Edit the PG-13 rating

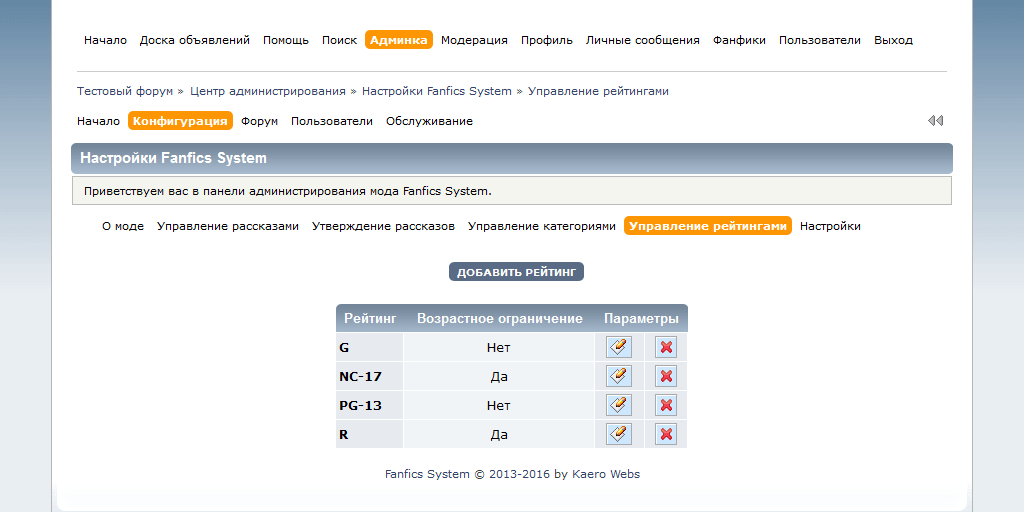coord(619,405)
